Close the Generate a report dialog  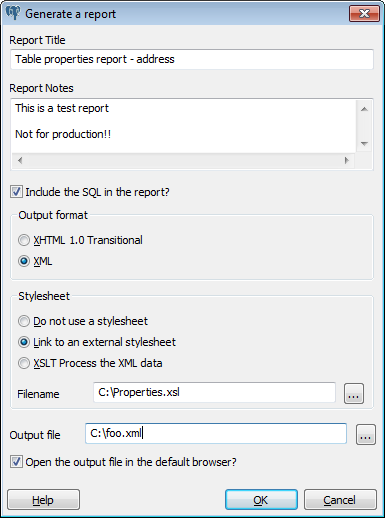click(x=364, y=14)
